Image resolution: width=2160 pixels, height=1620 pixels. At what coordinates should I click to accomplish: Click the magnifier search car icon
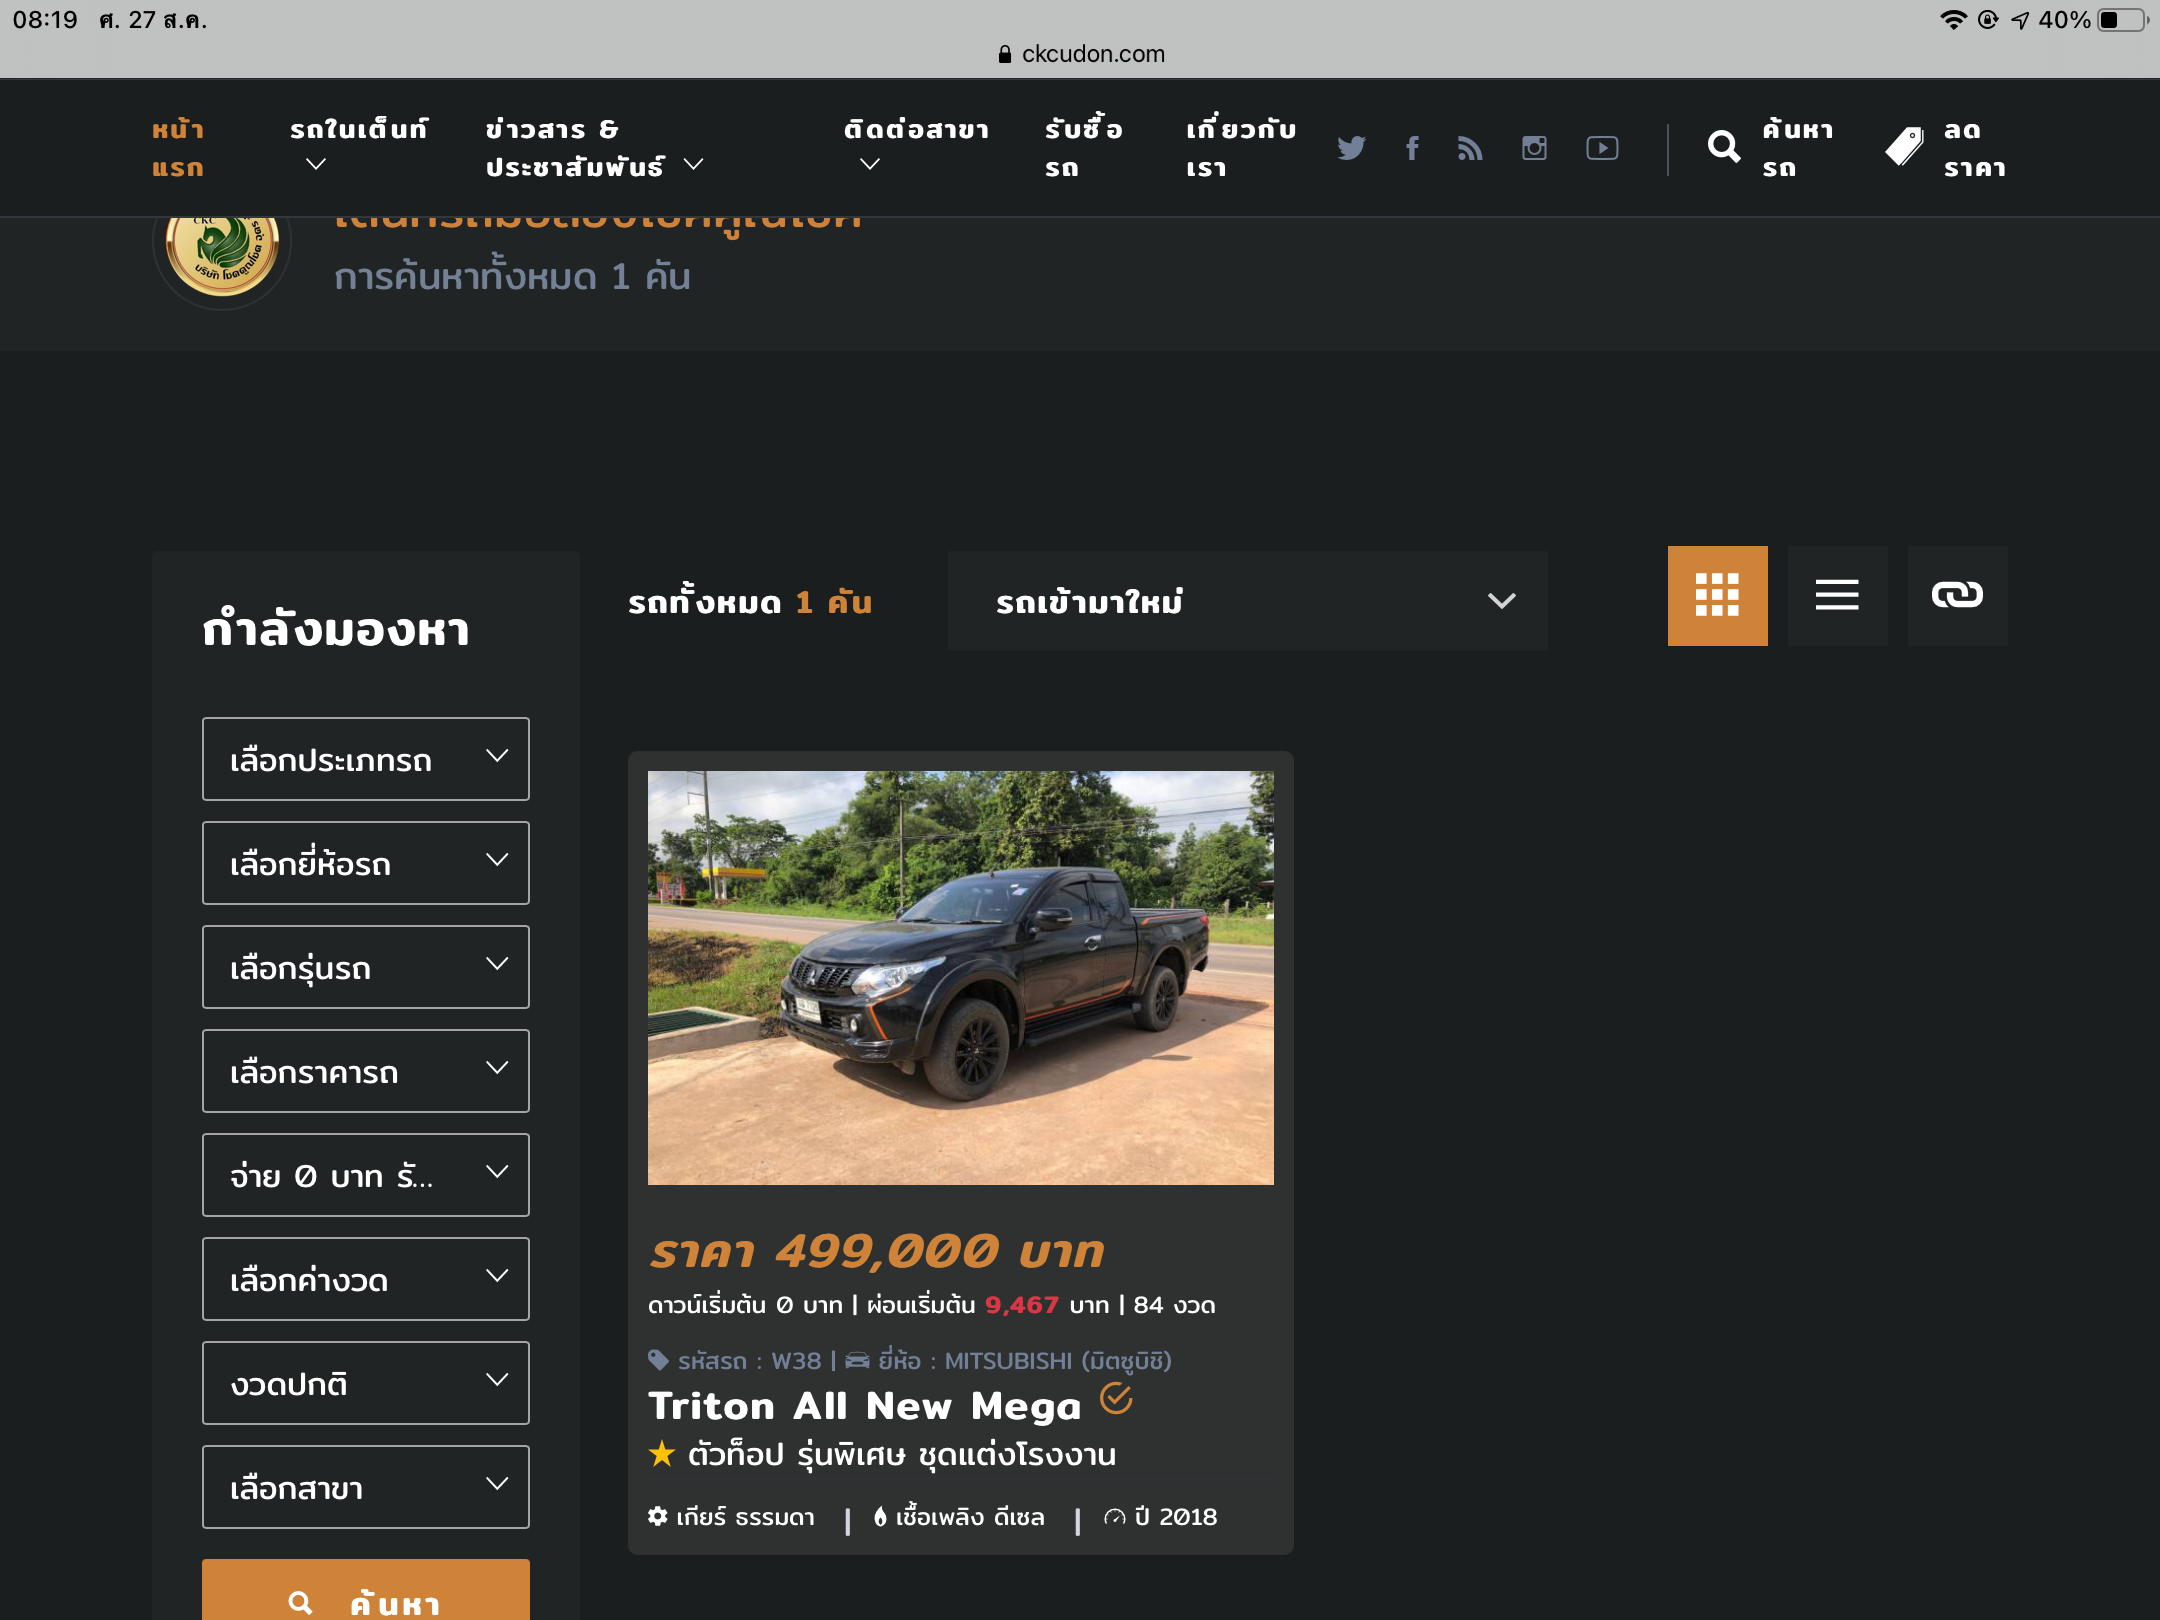[x=1724, y=148]
